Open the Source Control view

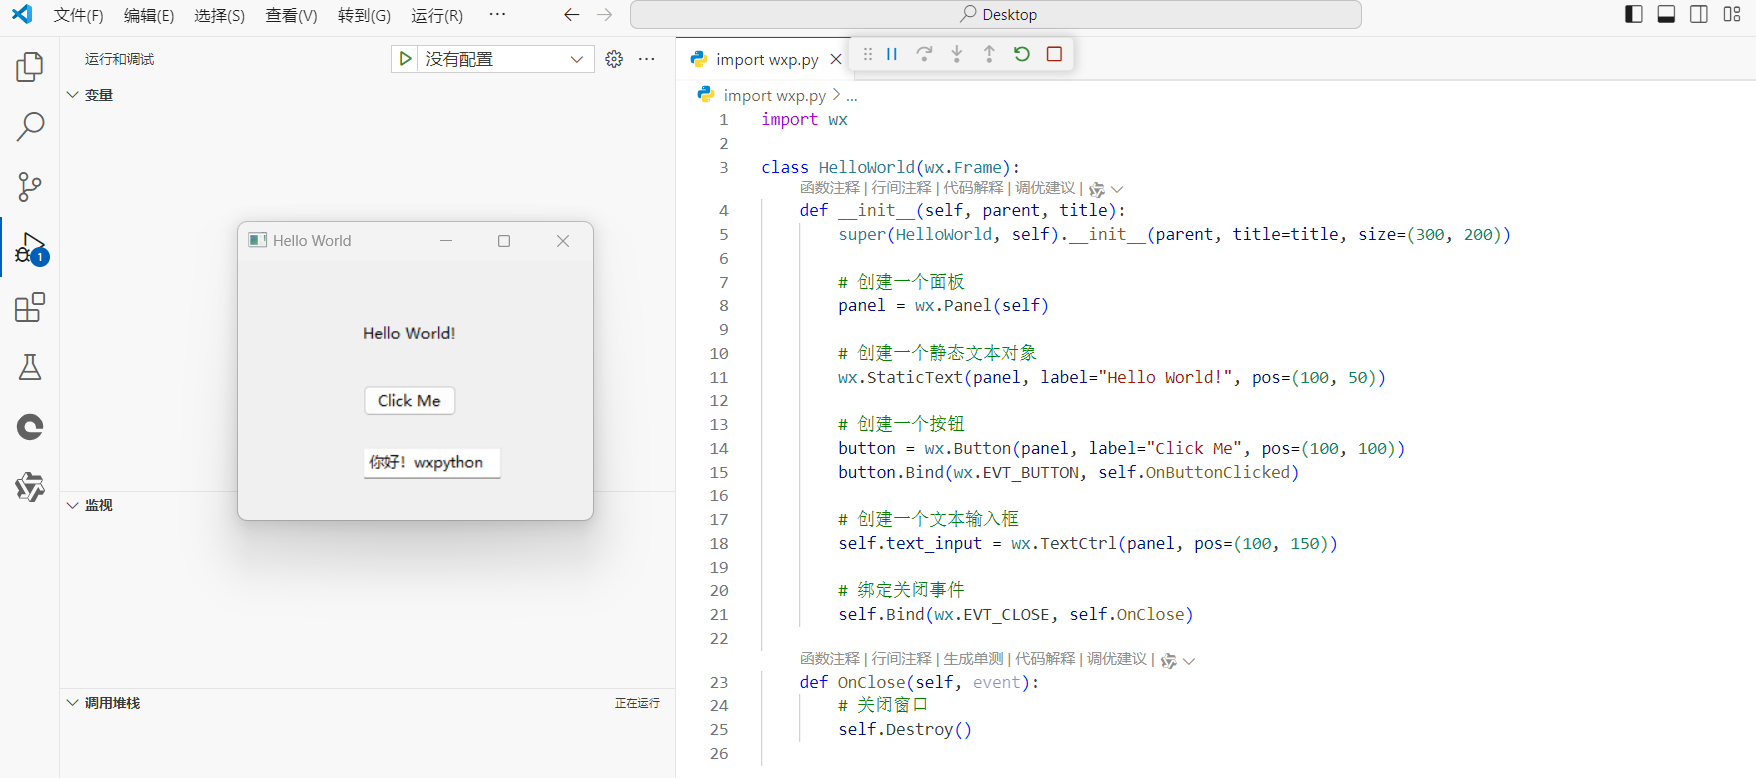pyautogui.click(x=30, y=187)
